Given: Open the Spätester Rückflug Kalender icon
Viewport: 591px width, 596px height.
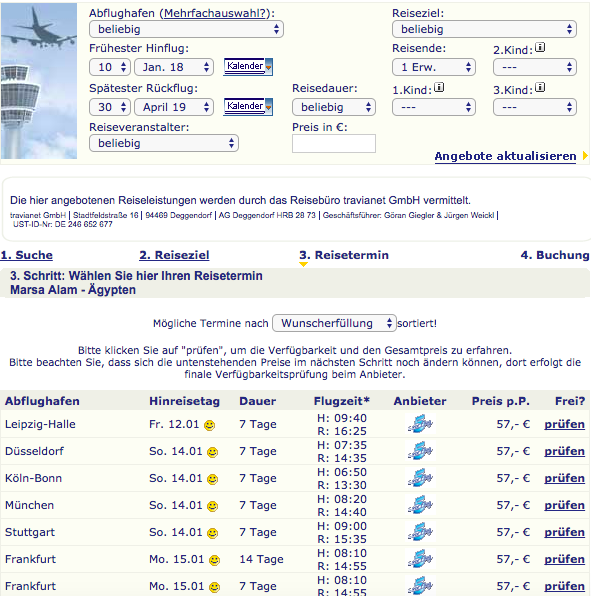Looking at the screenshot, I should pyautogui.click(x=248, y=107).
